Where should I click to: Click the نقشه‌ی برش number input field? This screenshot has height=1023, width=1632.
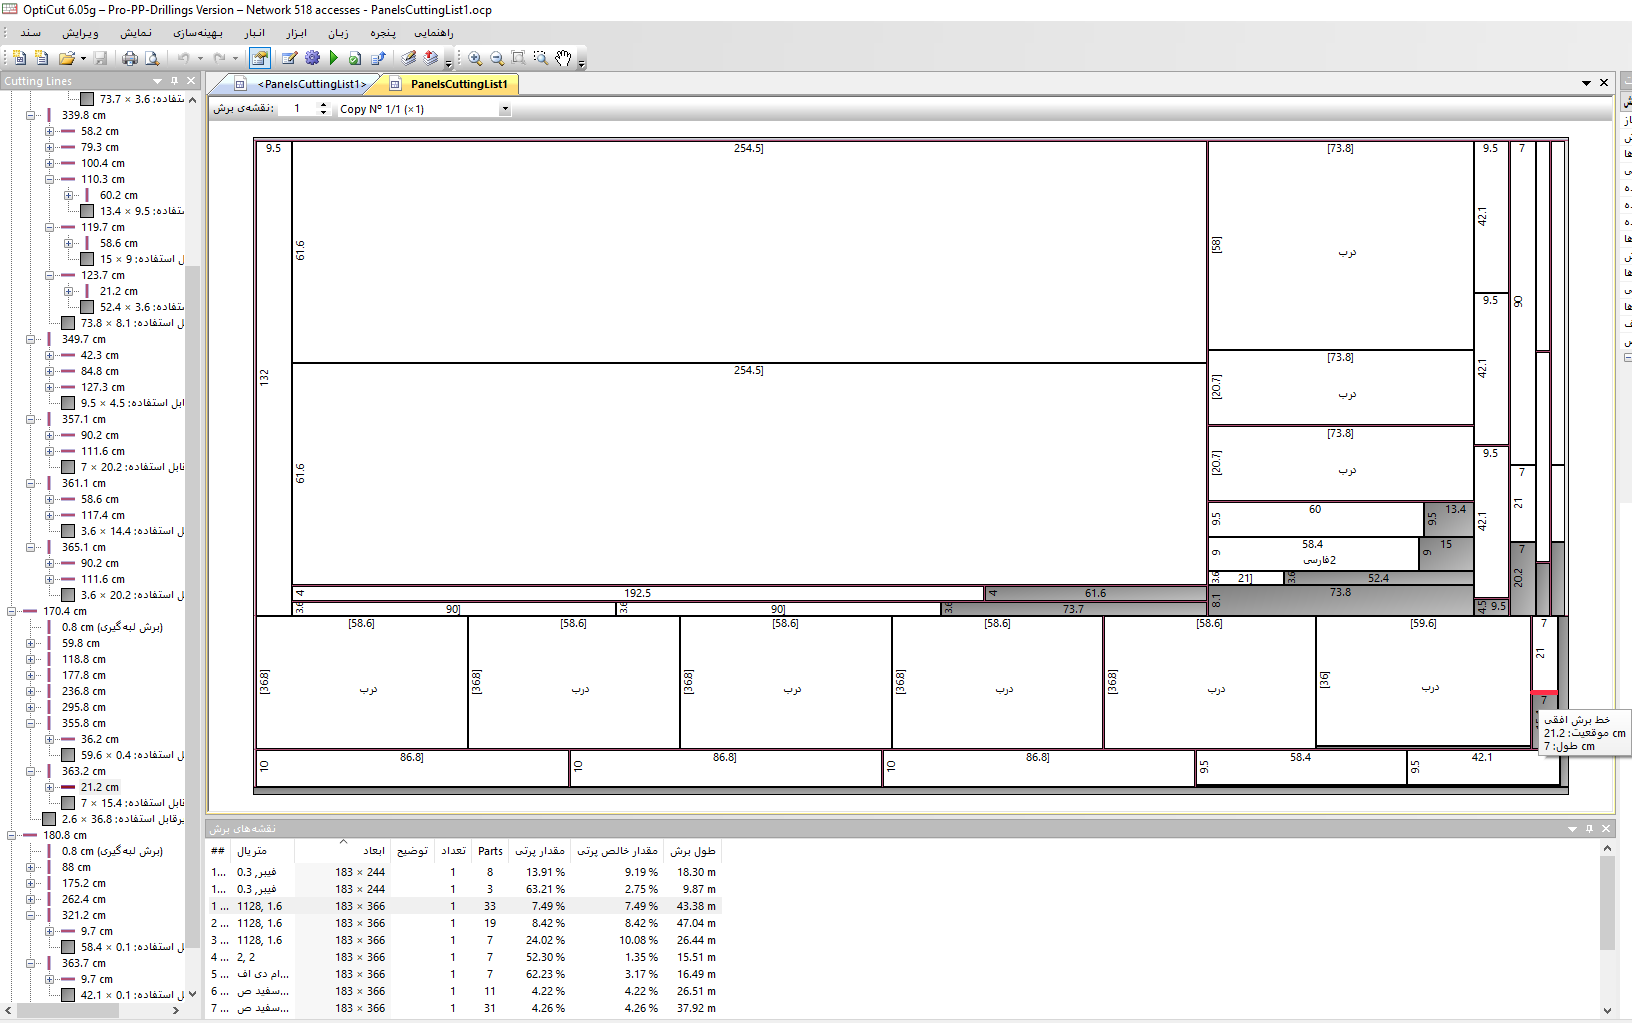pos(297,109)
